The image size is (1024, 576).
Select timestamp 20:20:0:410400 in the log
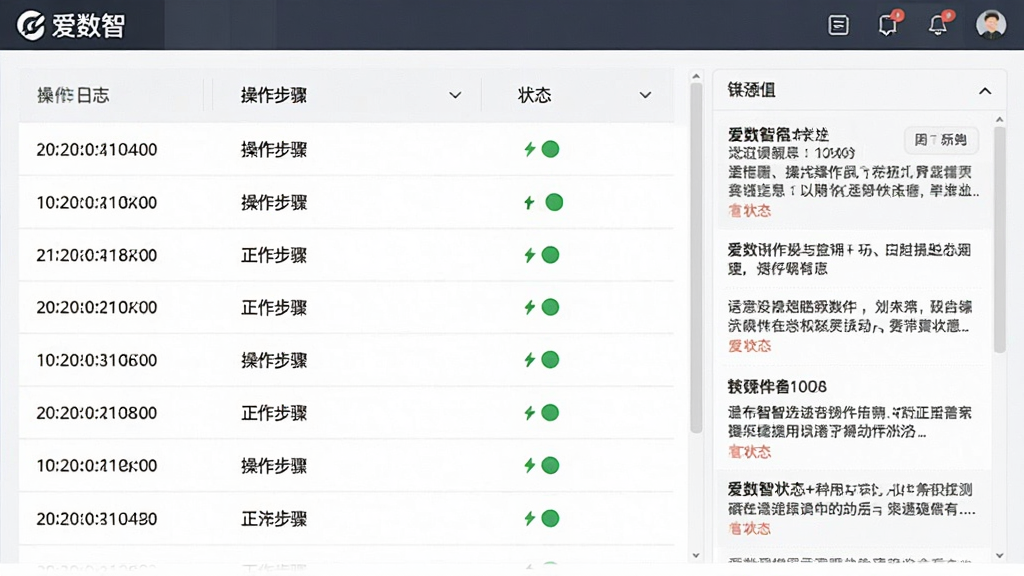[x=97, y=150]
